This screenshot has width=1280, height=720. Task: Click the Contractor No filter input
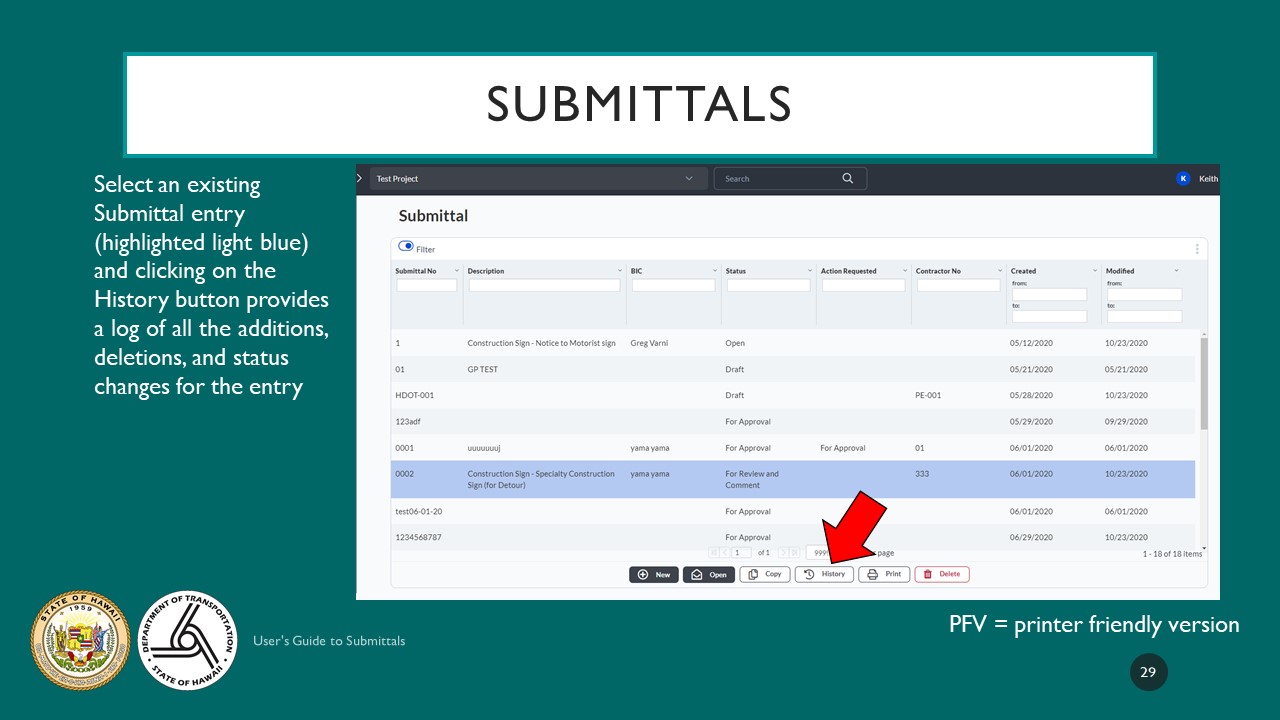[958, 285]
